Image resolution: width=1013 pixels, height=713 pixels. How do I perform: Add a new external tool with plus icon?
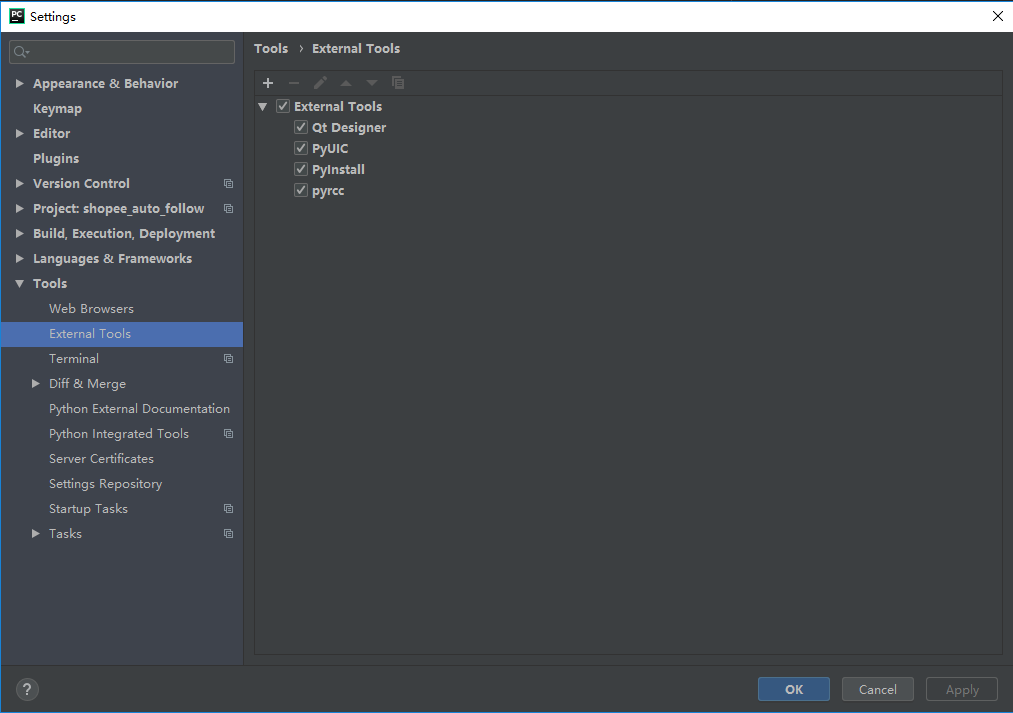pyautogui.click(x=268, y=83)
